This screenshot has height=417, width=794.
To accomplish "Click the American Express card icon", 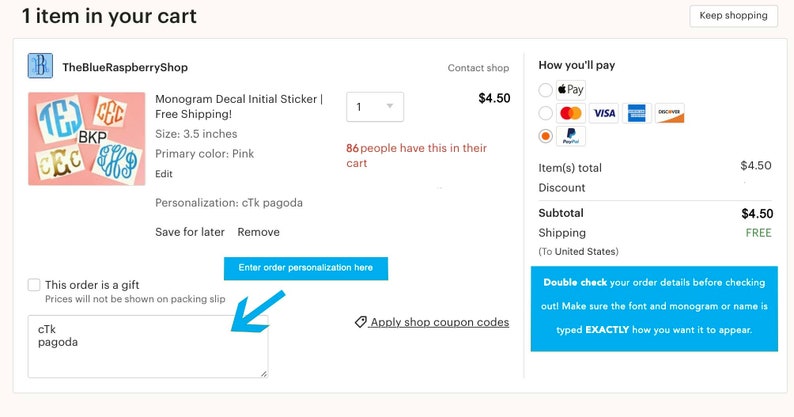I will (x=637, y=113).
